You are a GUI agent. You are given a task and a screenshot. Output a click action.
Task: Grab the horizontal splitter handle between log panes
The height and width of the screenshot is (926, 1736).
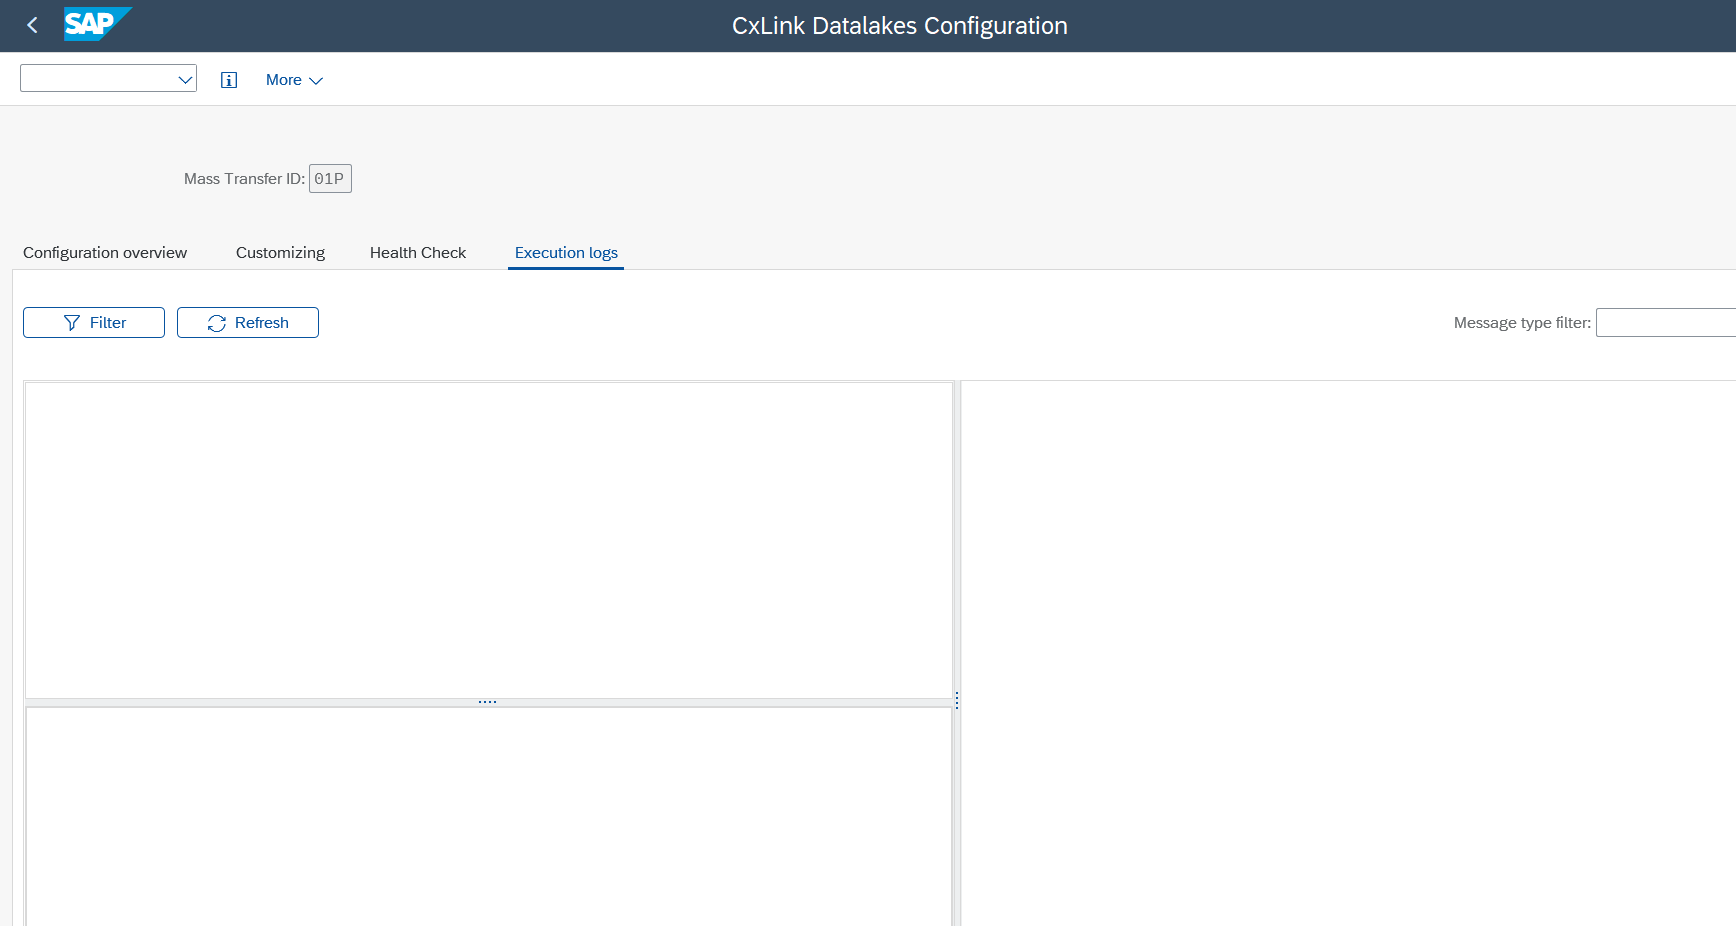point(488,702)
